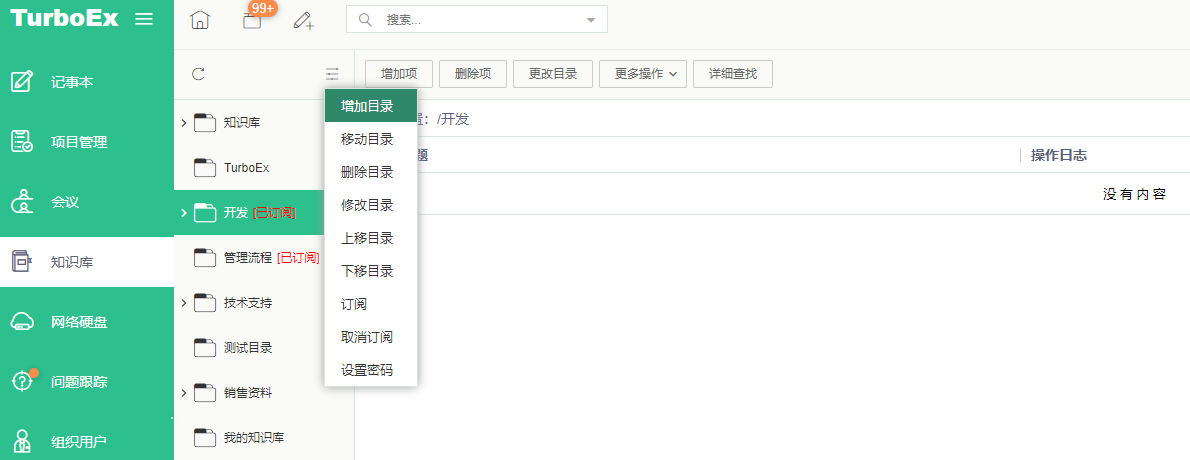Image resolution: width=1190 pixels, height=460 pixels.
Task: Open 网络硬盘 in the sidebar
Action: point(87,322)
